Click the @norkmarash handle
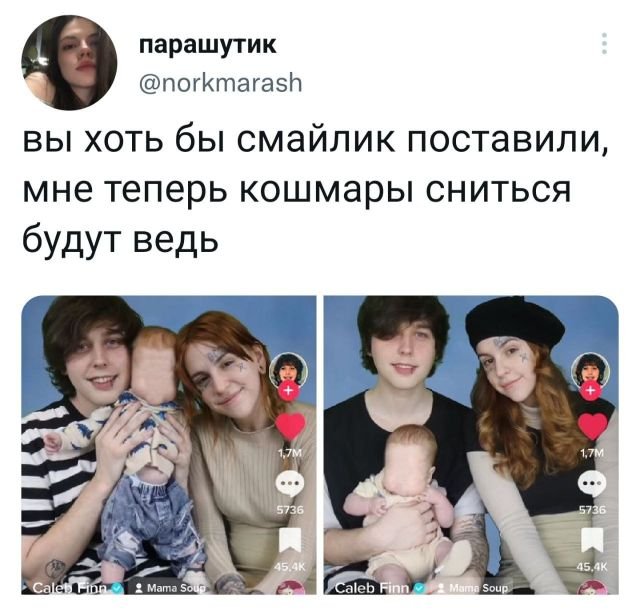Viewport: 640px width, 611px height. (221, 83)
